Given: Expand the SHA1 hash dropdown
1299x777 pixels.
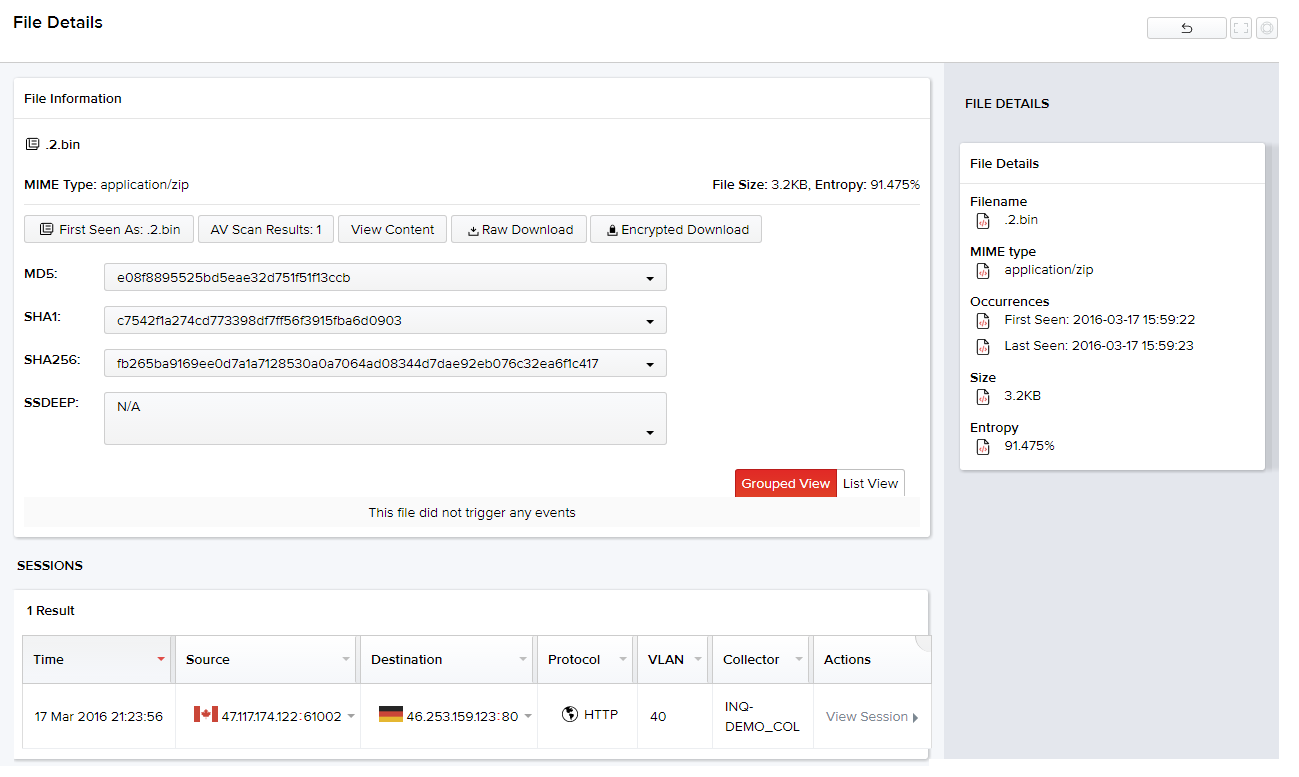Looking at the screenshot, I should coord(649,321).
